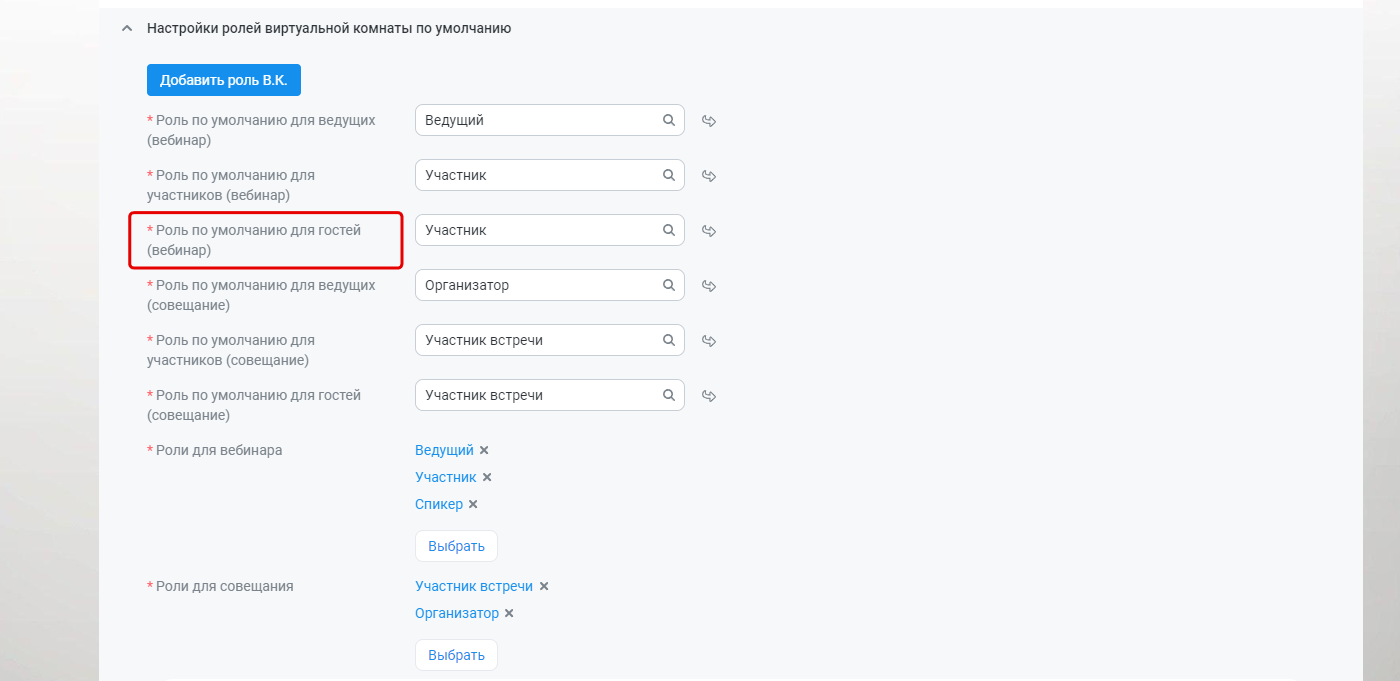Collapse the default virtual room roles section

click(126, 29)
